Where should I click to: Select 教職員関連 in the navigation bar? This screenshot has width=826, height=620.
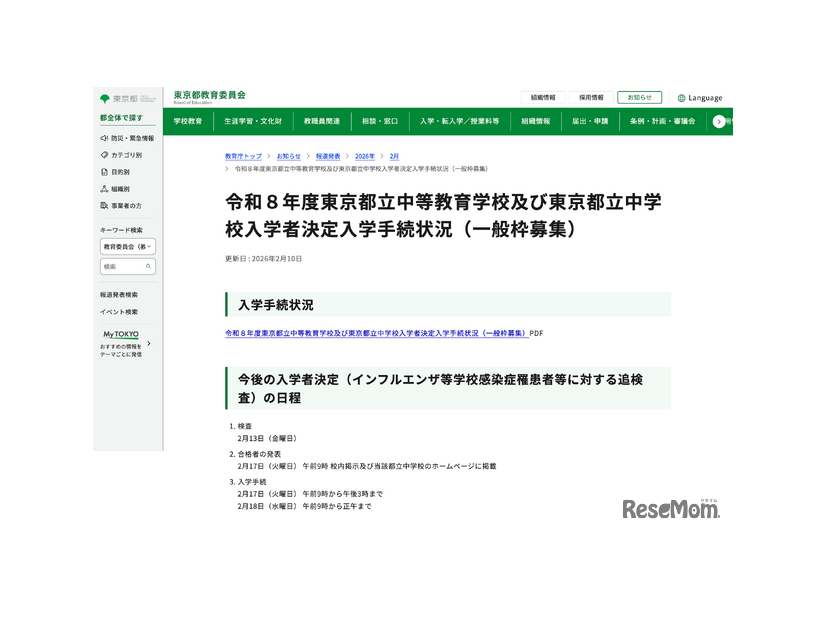(322, 121)
